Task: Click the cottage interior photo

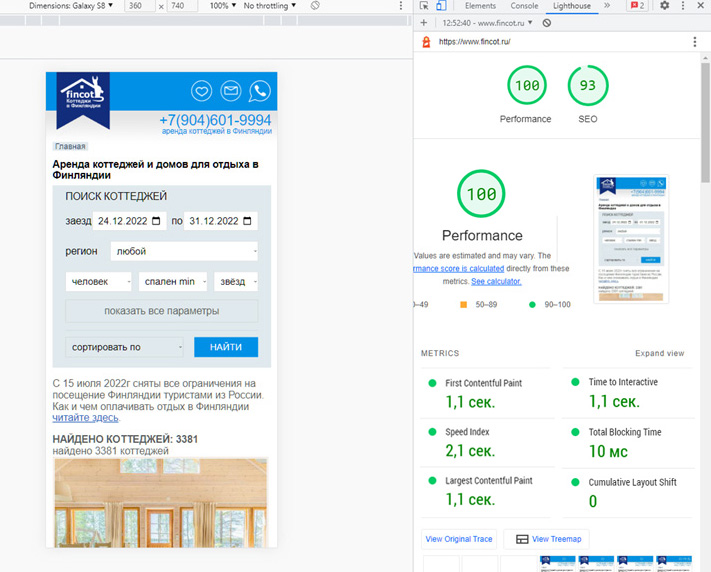Action: (161, 503)
